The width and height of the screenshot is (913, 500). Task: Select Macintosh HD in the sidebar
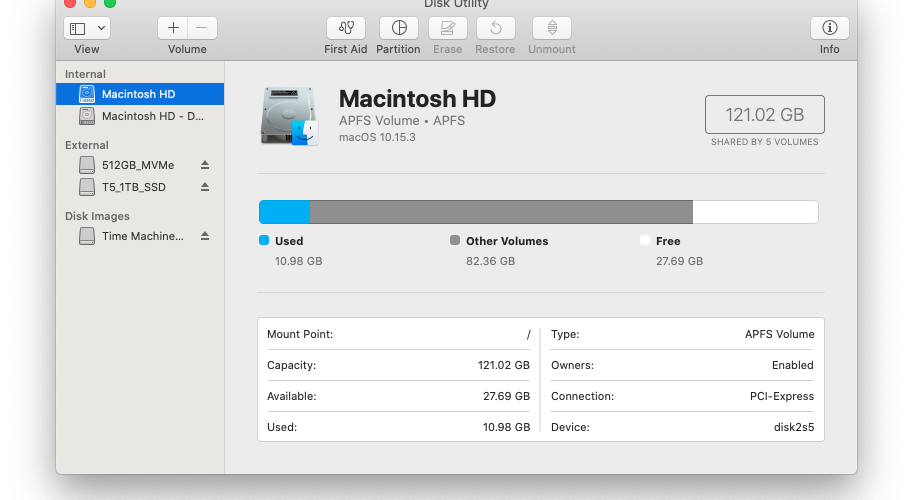pyautogui.click(x=140, y=94)
